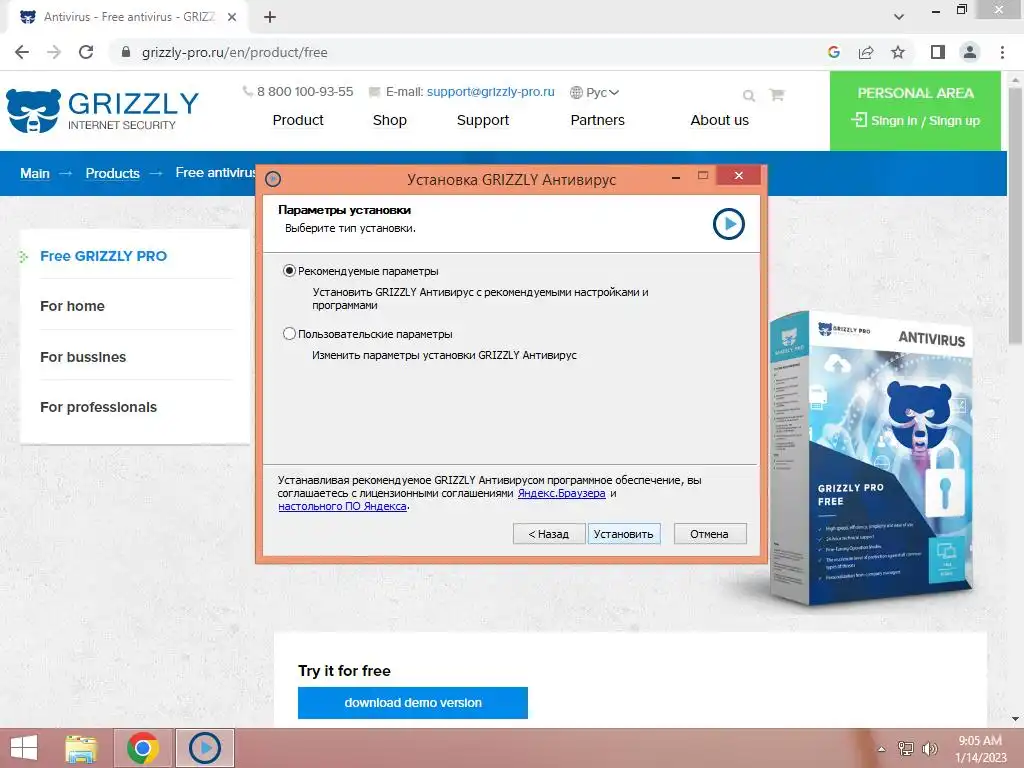Select Free GRIZZLY PRO sidebar item
This screenshot has height=768, width=1024.
click(x=103, y=256)
